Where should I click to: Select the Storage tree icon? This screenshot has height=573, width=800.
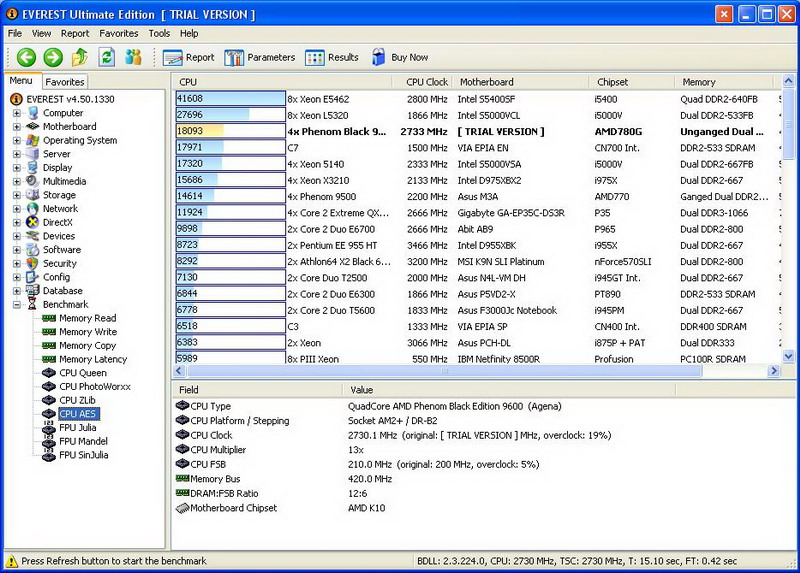click(33, 195)
